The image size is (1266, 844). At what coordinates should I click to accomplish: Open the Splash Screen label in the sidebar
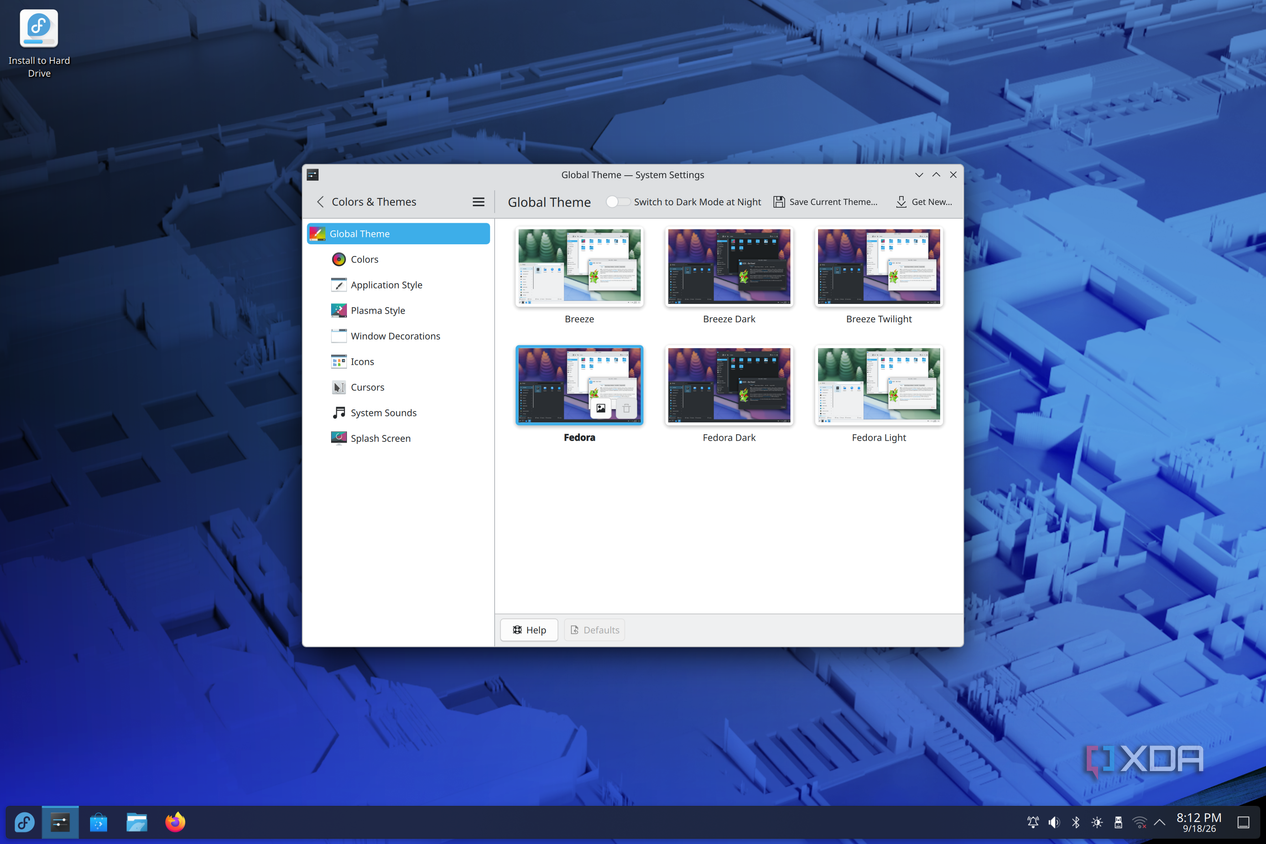[380, 438]
